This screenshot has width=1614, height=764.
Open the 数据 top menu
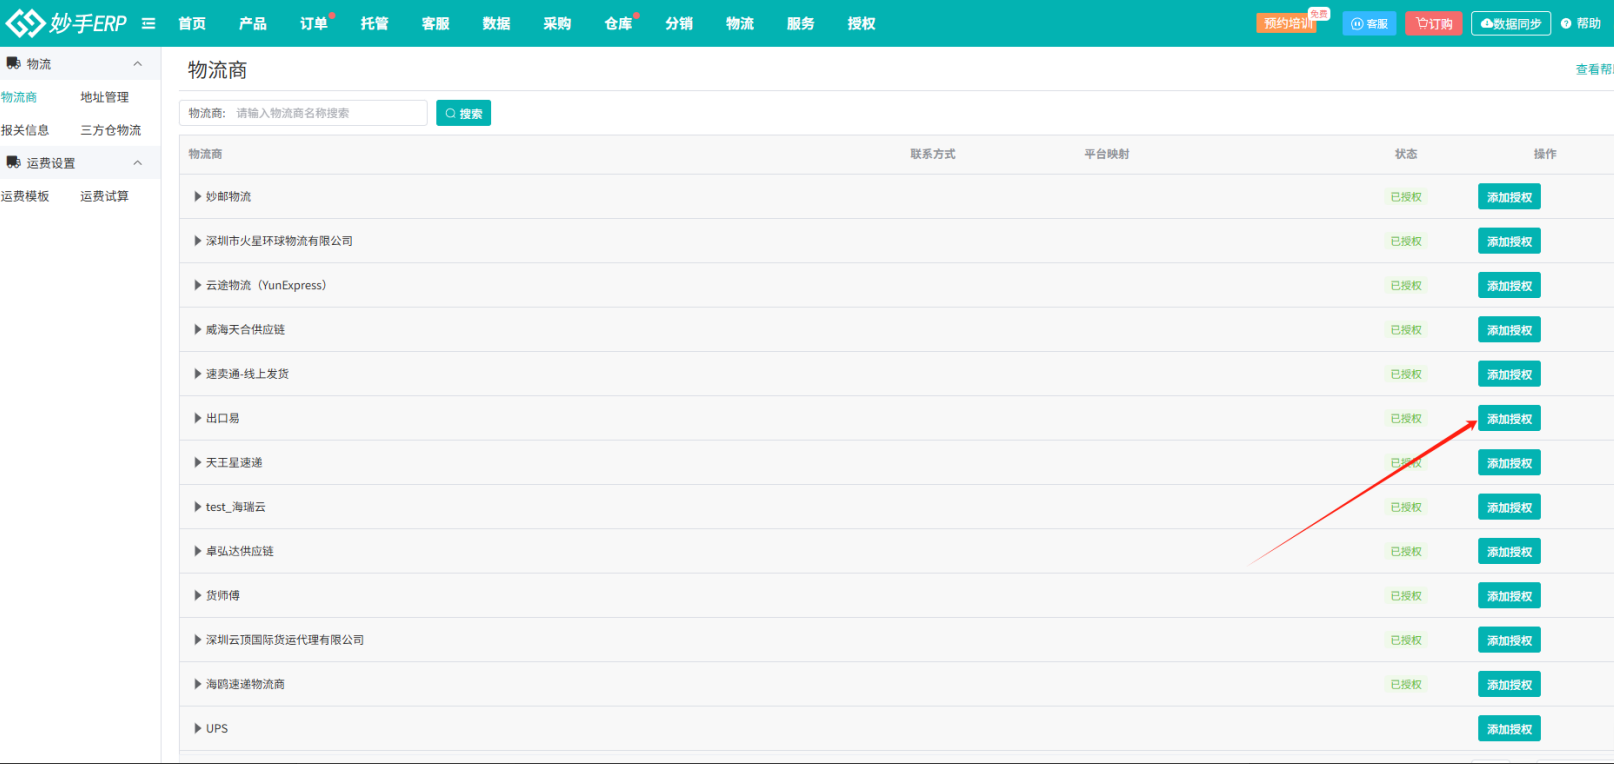(497, 23)
